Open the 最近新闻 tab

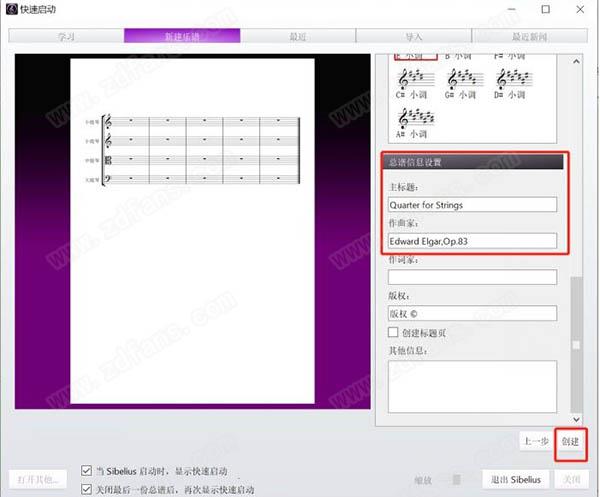click(530, 36)
